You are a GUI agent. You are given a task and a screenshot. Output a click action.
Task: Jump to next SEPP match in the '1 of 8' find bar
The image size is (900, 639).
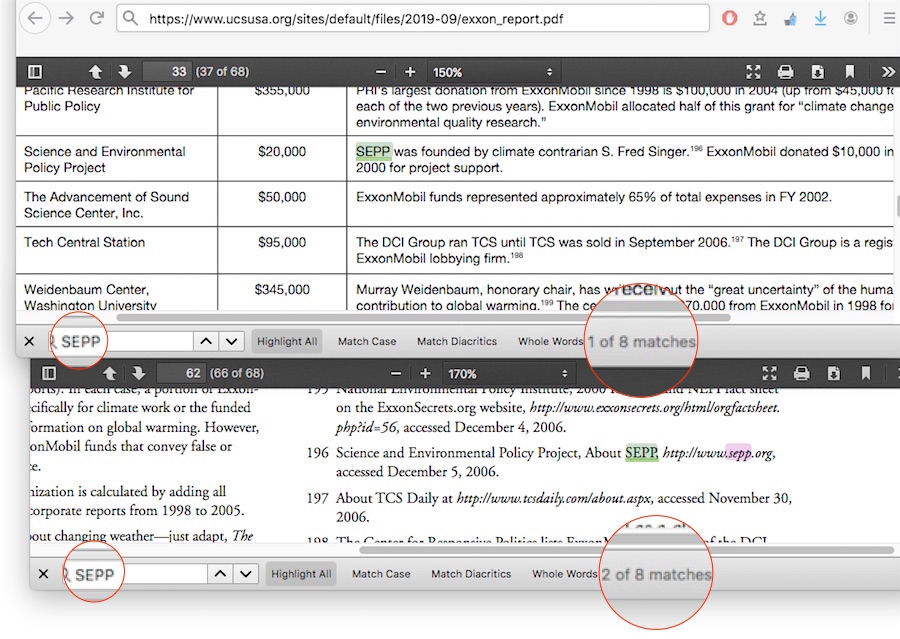232,341
